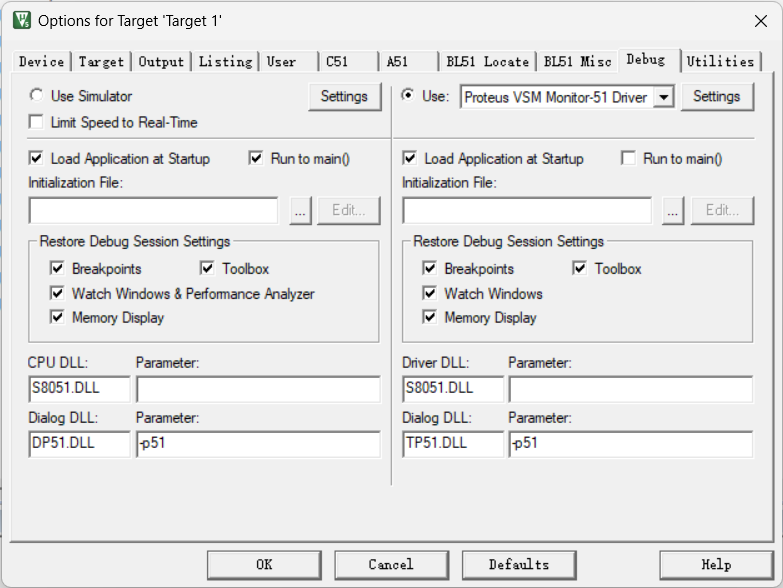The height and width of the screenshot is (588, 783).
Task: Browse for simulator initialization file
Action: (300, 211)
